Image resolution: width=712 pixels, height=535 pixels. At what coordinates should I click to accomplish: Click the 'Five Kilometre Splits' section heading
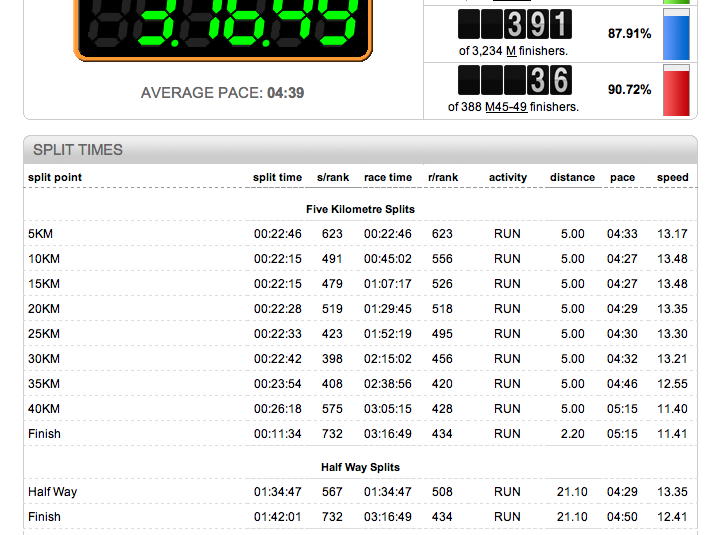click(x=361, y=209)
